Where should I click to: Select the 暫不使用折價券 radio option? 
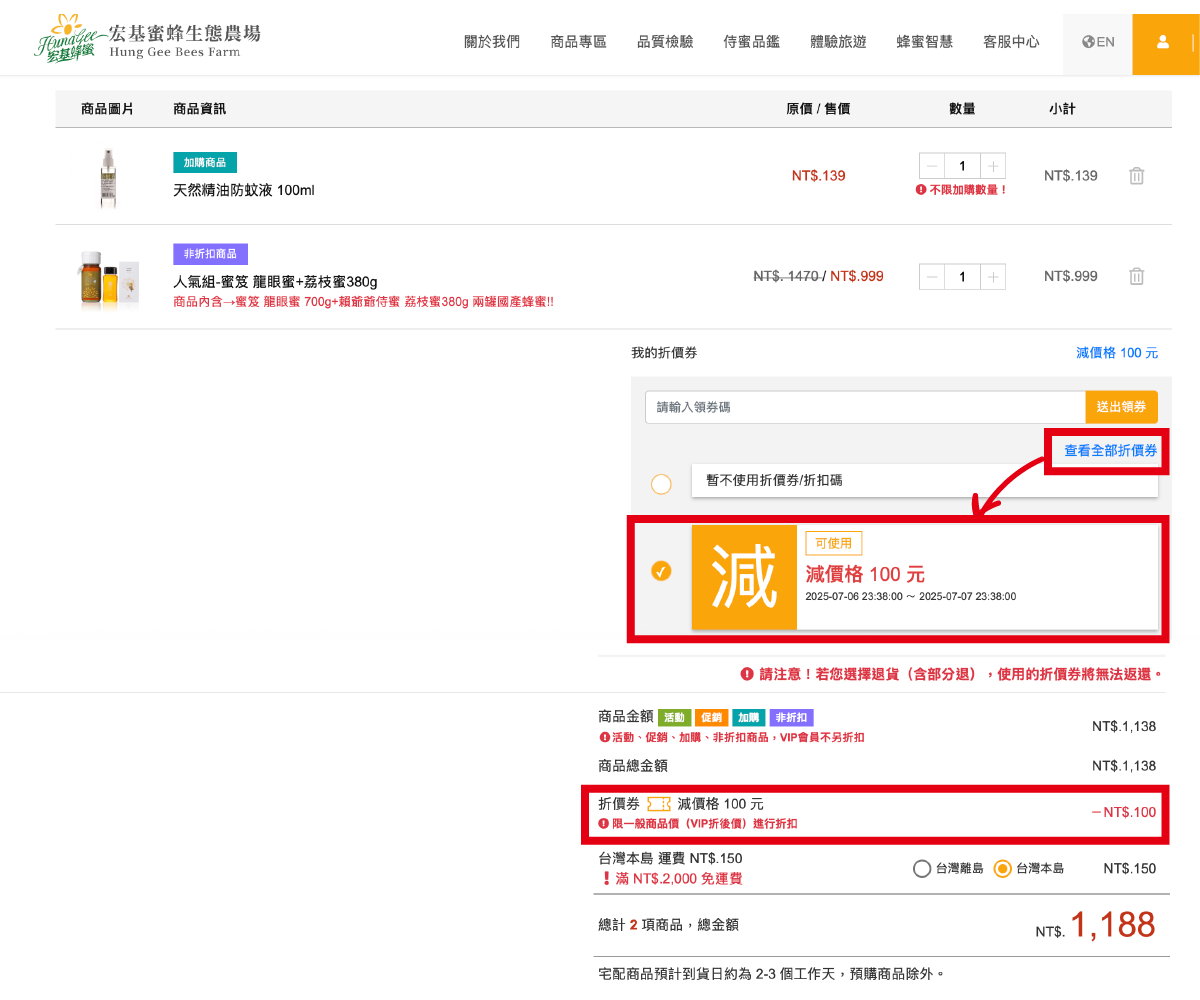661,485
